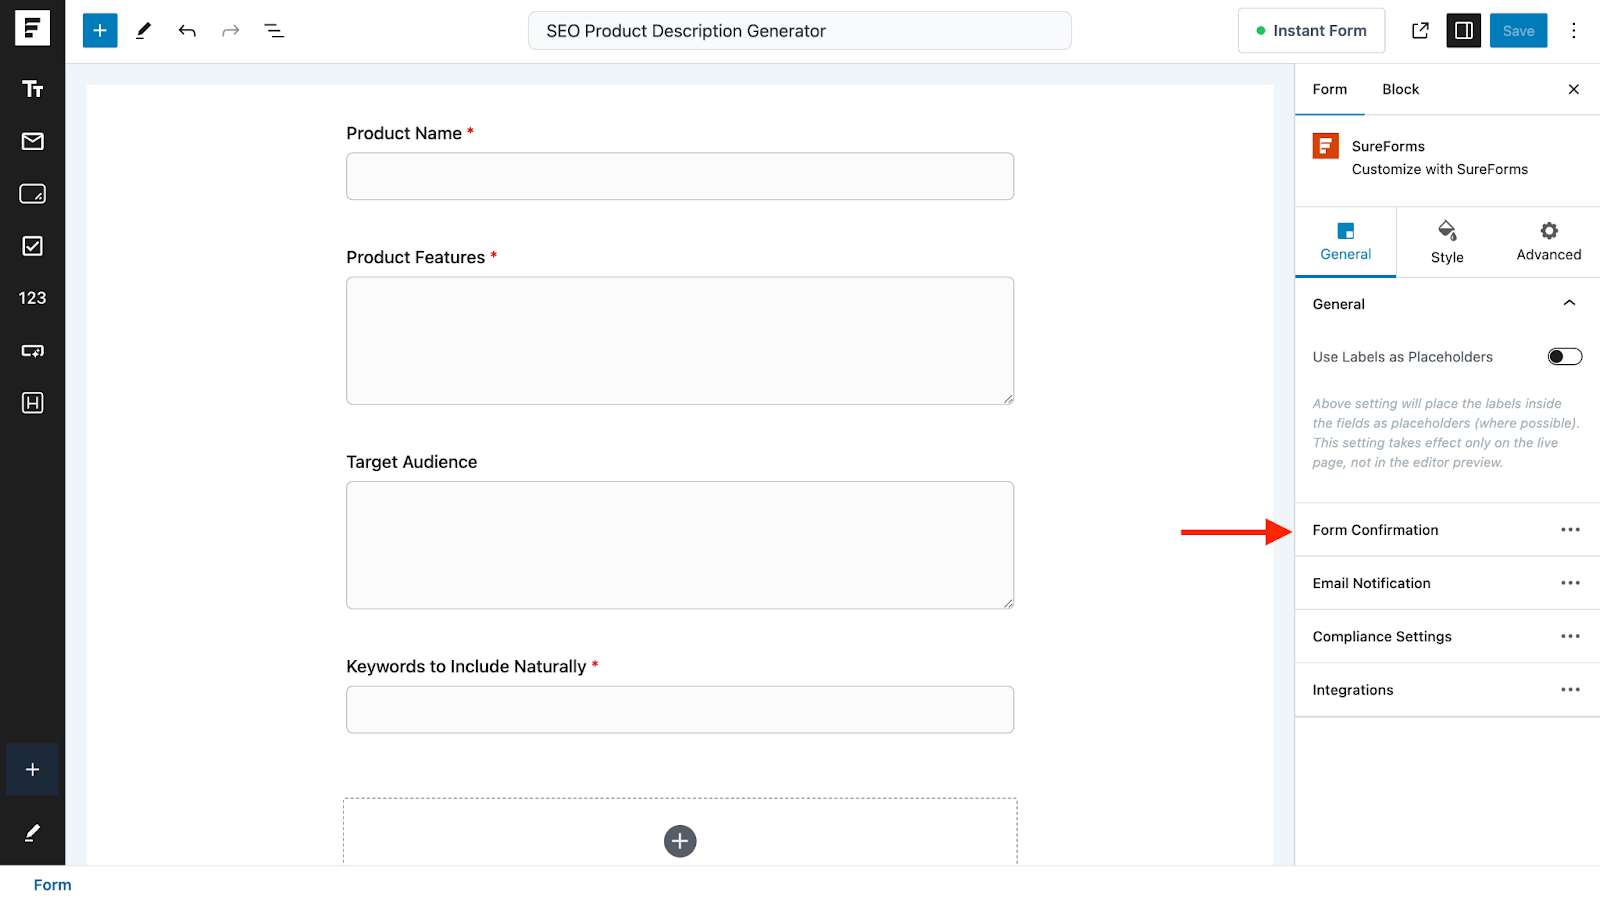
Task: Select the Text field block icon
Action: click(32, 89)
